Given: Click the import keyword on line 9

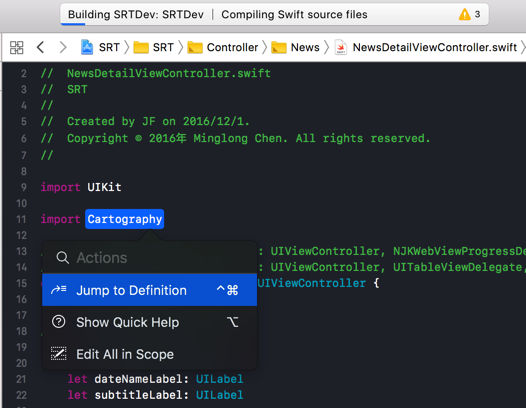Looking at the screenshot, I should (x=60, y=187).
